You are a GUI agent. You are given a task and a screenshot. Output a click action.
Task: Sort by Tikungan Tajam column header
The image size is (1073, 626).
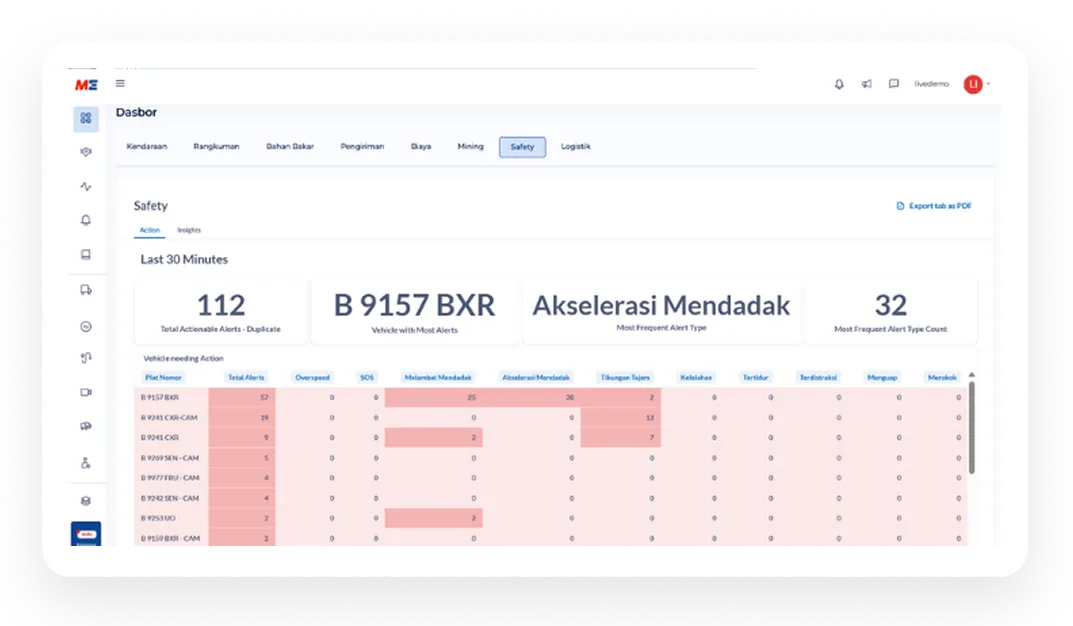coord(625,377)
